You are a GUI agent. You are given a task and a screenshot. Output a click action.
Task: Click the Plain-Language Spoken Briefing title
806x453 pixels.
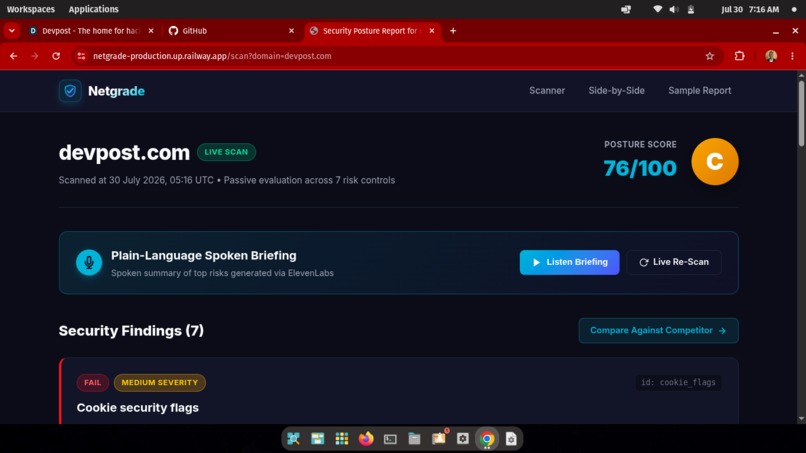(x=204, y=256)
